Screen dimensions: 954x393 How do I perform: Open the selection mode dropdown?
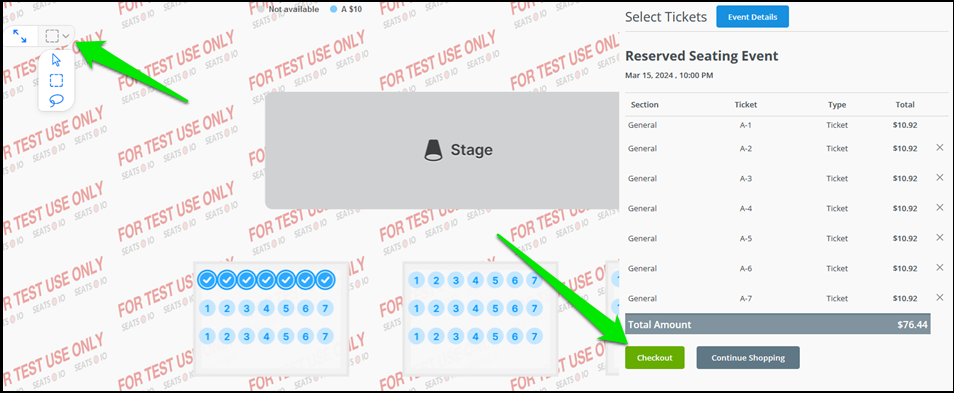click(57, 37)
